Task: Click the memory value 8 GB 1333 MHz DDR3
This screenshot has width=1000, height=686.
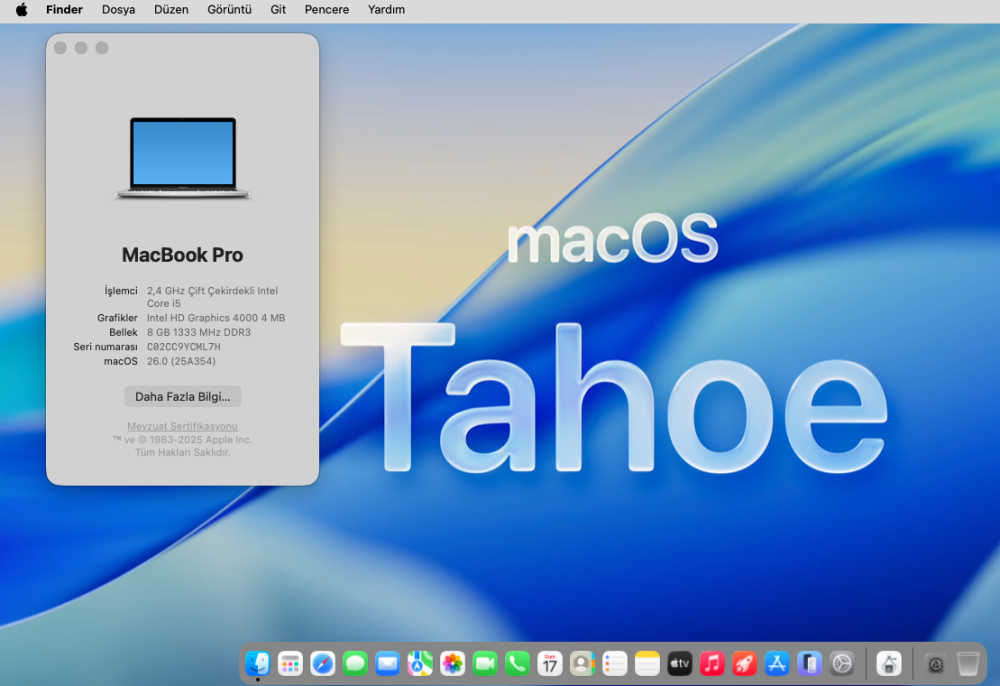Action: click(x=199, y=332)
